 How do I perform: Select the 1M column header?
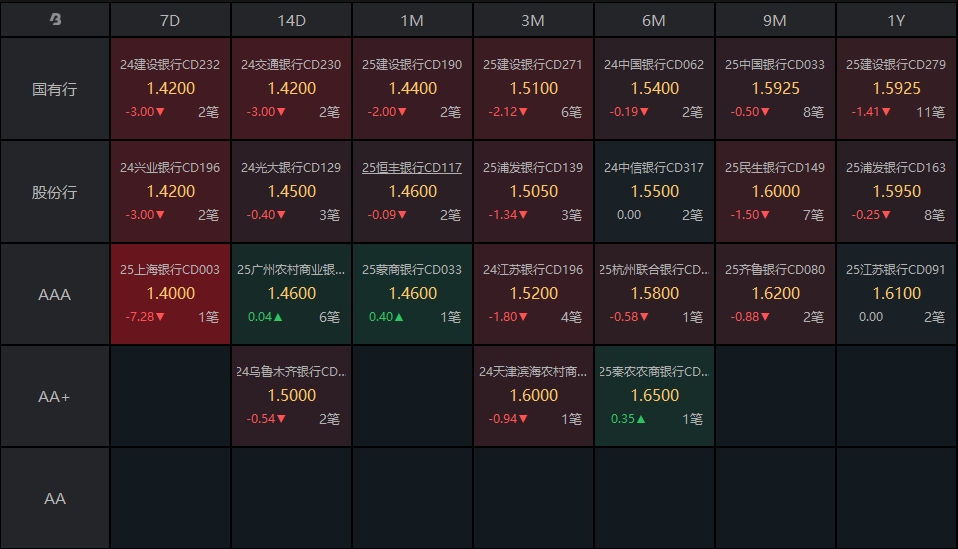click(x=412, y=20)
